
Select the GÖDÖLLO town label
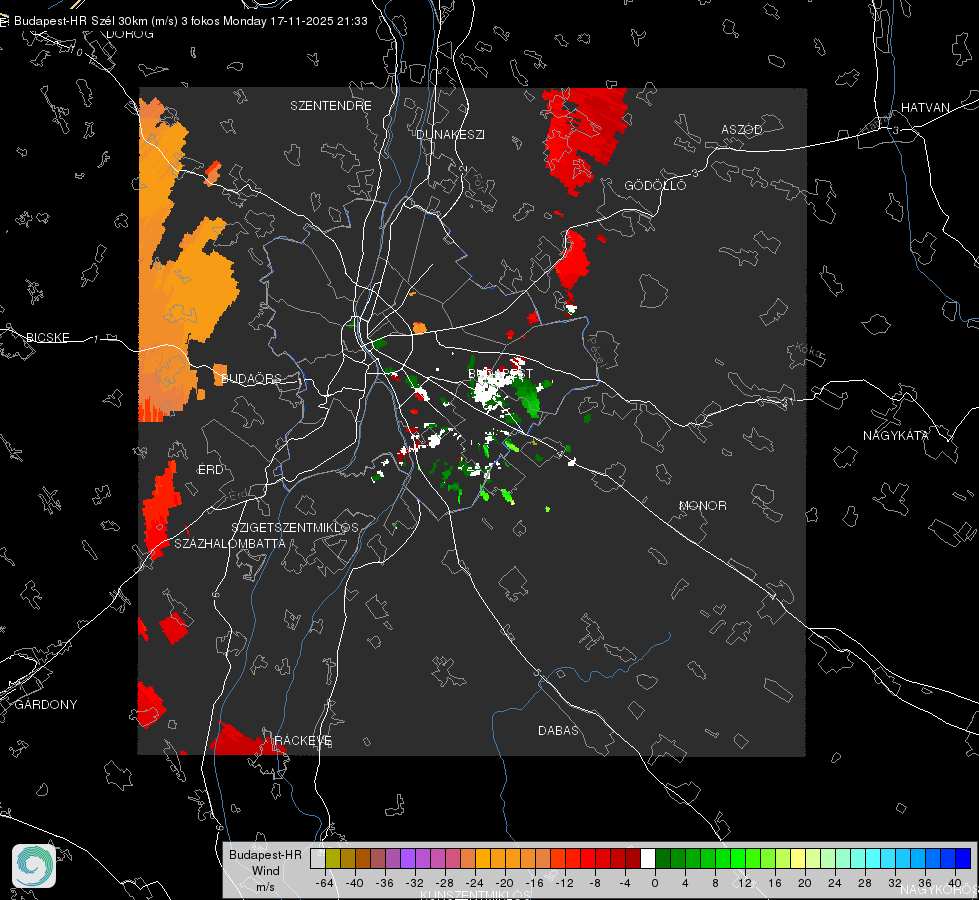pos(655,185)
